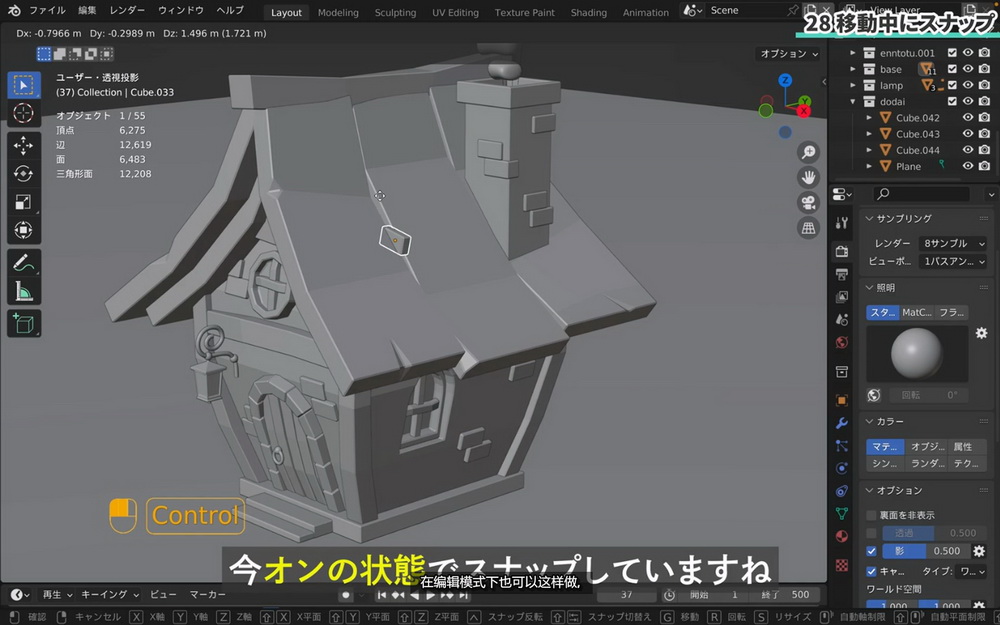The height and width of the screenshot is (625, 1000).
Task: Open the cavity タイプ dropdown
Action: [x=971, y=571]
